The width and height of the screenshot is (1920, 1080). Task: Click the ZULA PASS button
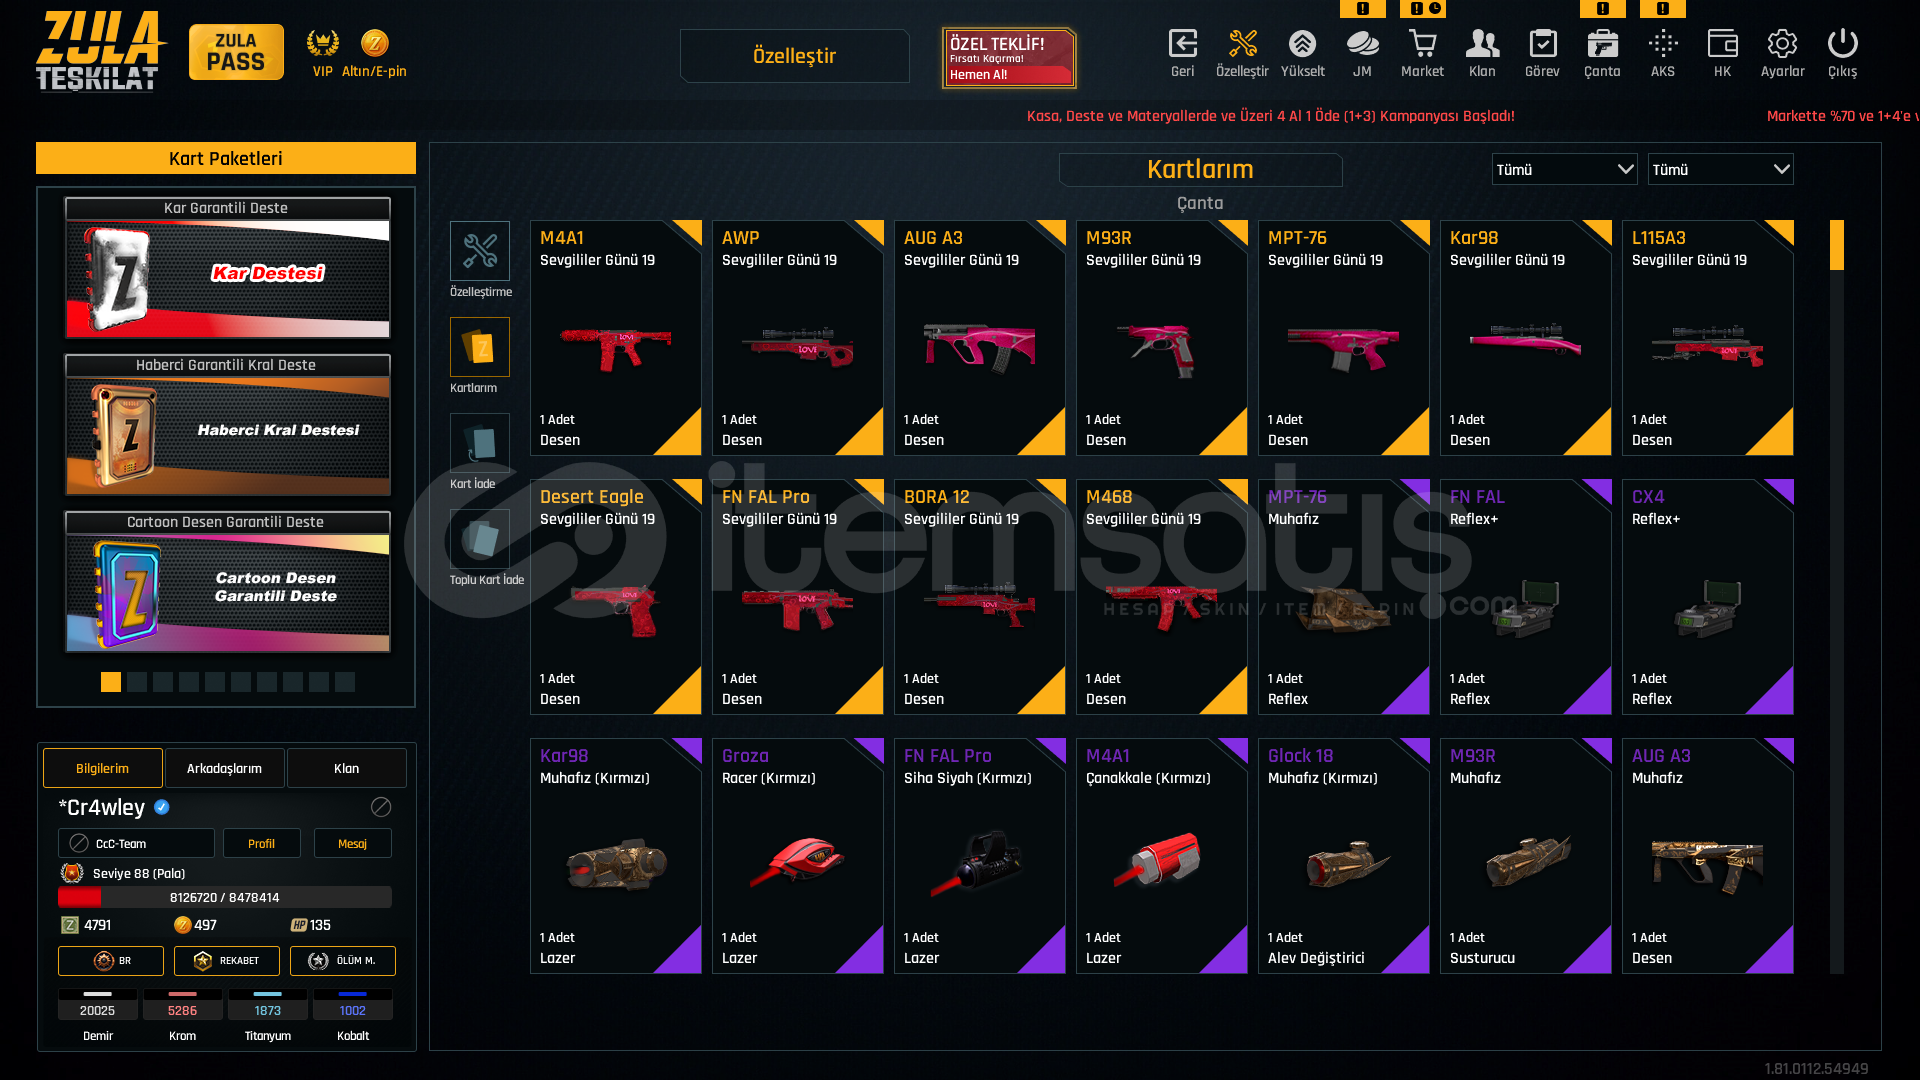[x=236, y=52]
